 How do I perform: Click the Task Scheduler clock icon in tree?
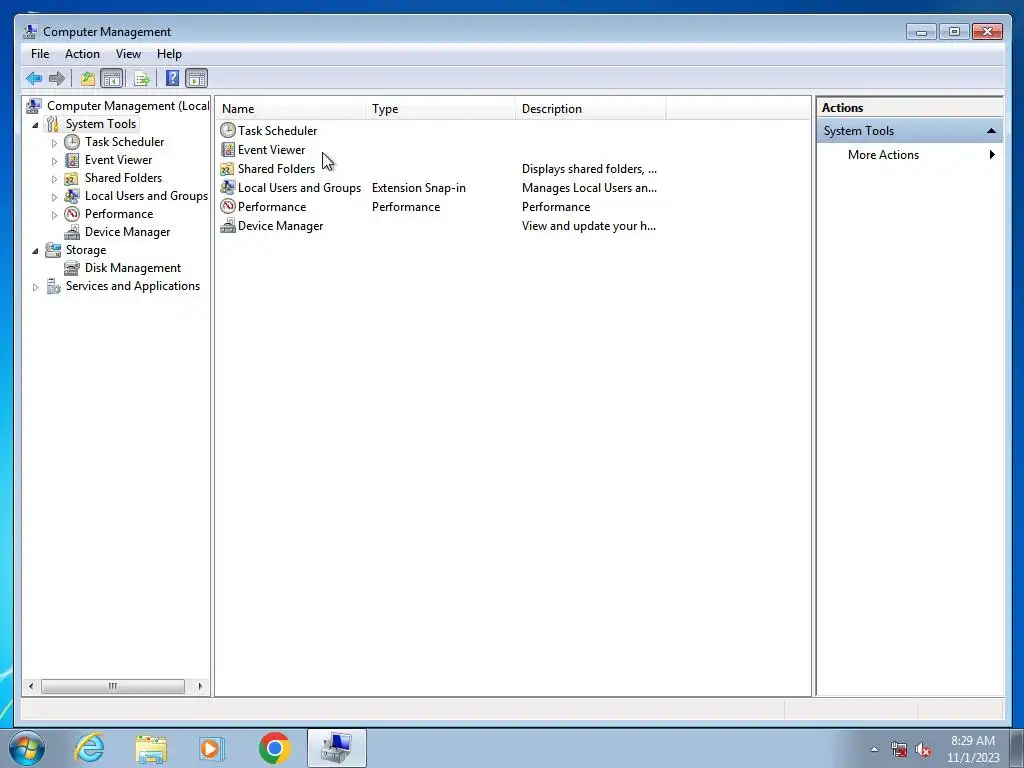72,142
